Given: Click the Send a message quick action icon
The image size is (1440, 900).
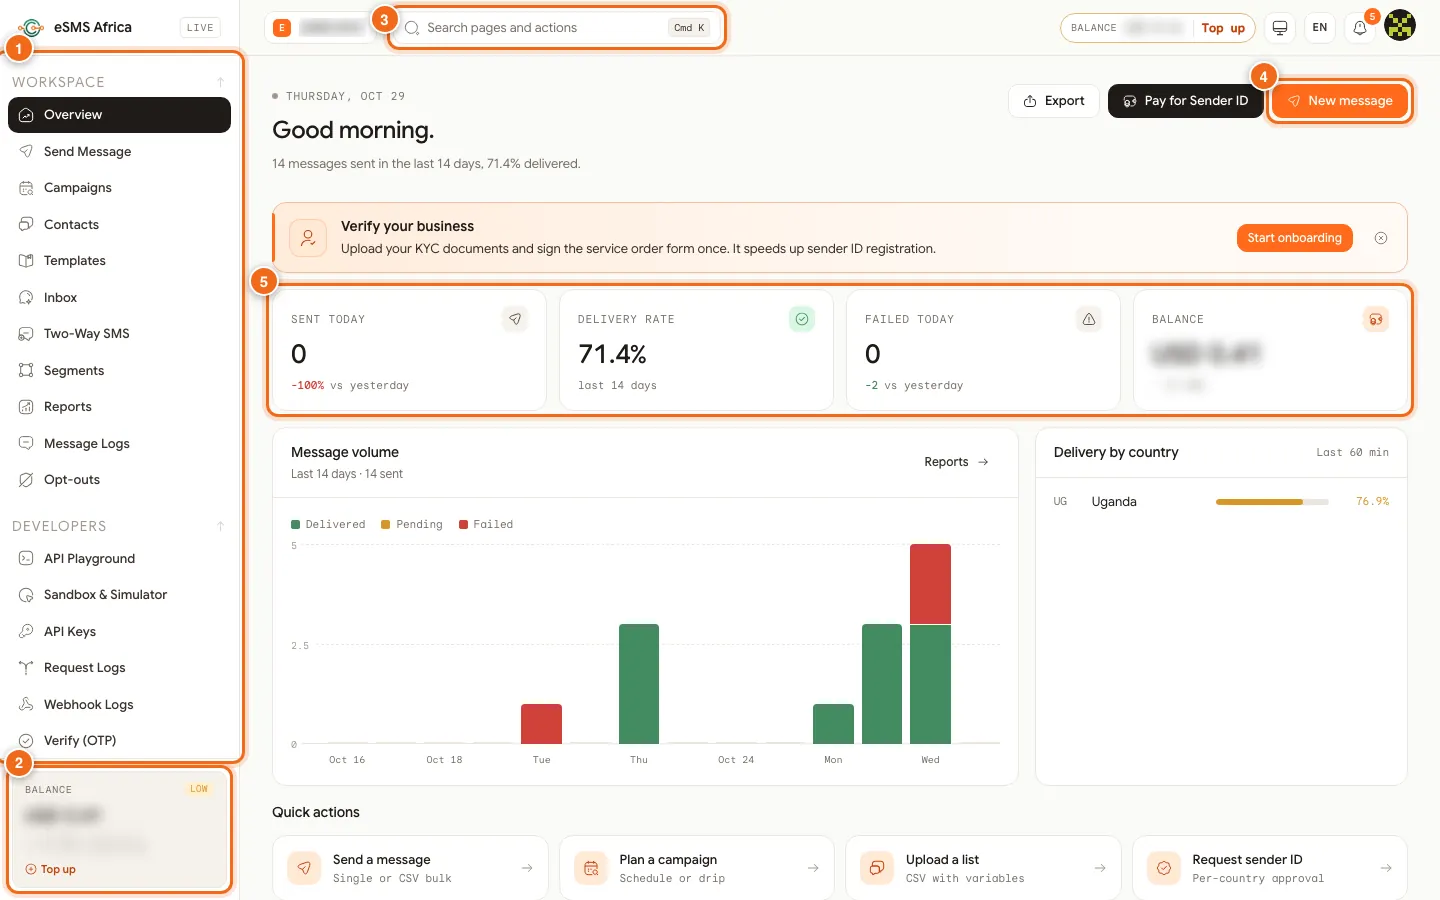Looking at the screenshot, I should (304, 868).
